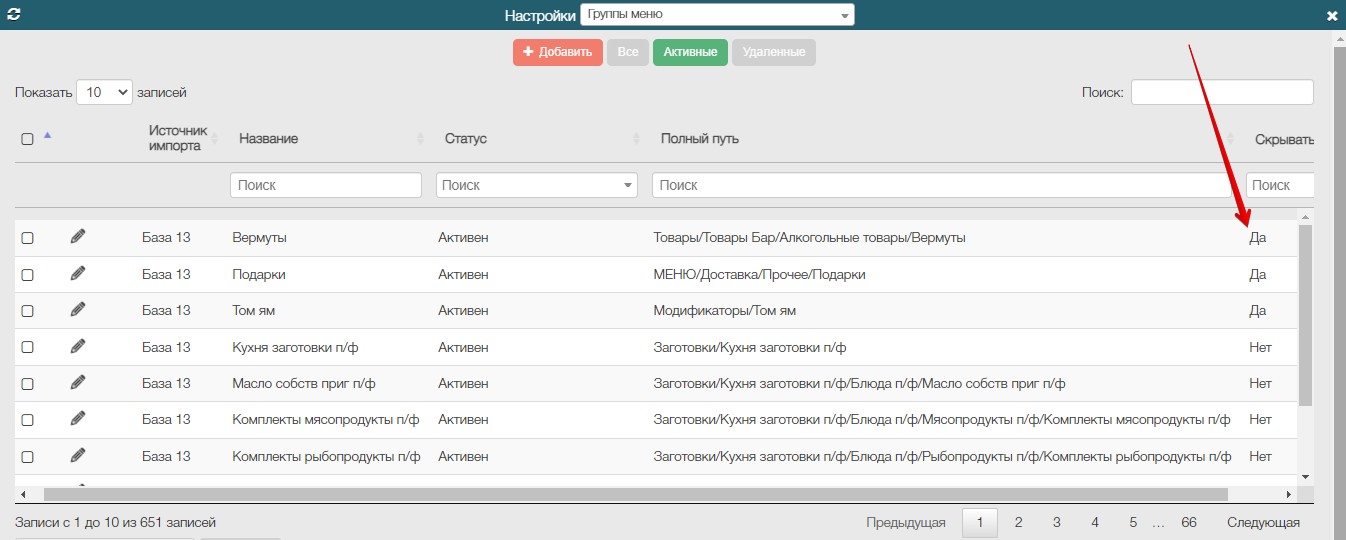
Task: Click the edit pencil for Вермуты row
Action: (x=78, y=237)
